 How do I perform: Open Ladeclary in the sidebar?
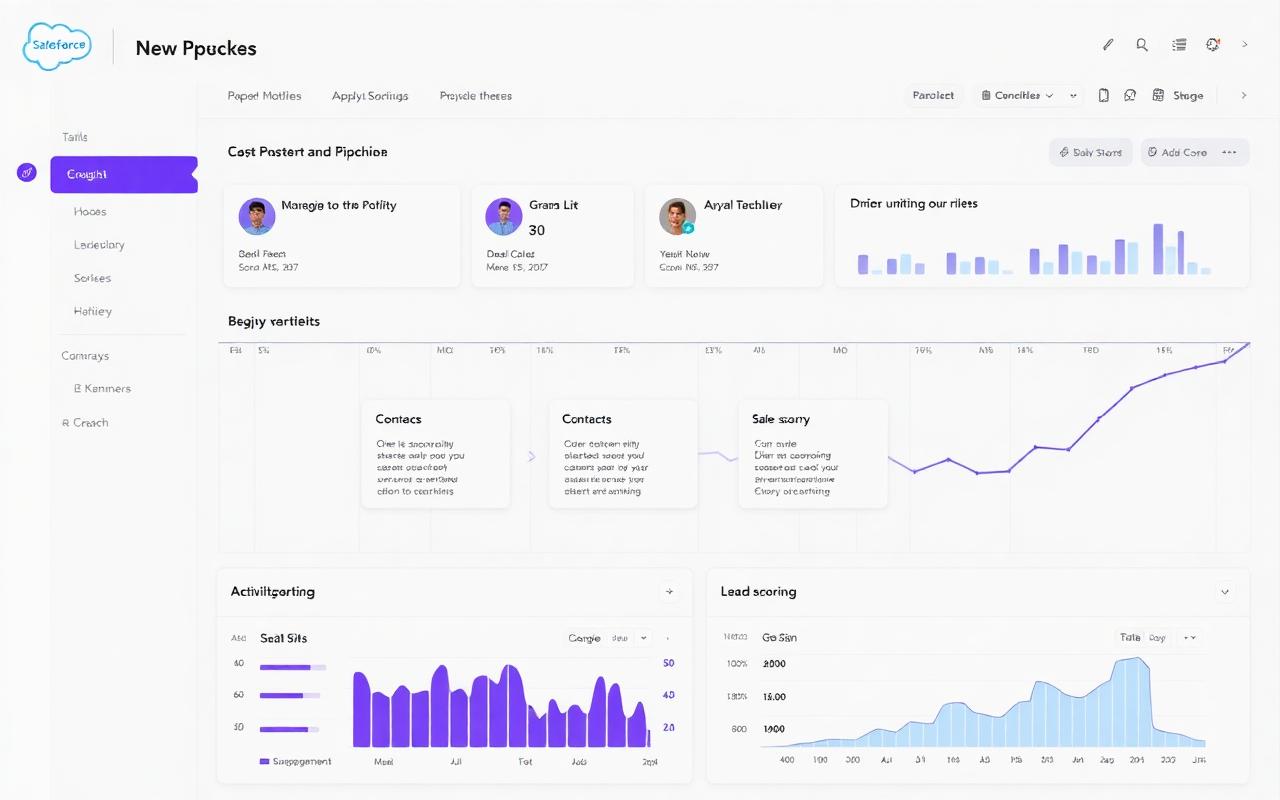point(99,245)
